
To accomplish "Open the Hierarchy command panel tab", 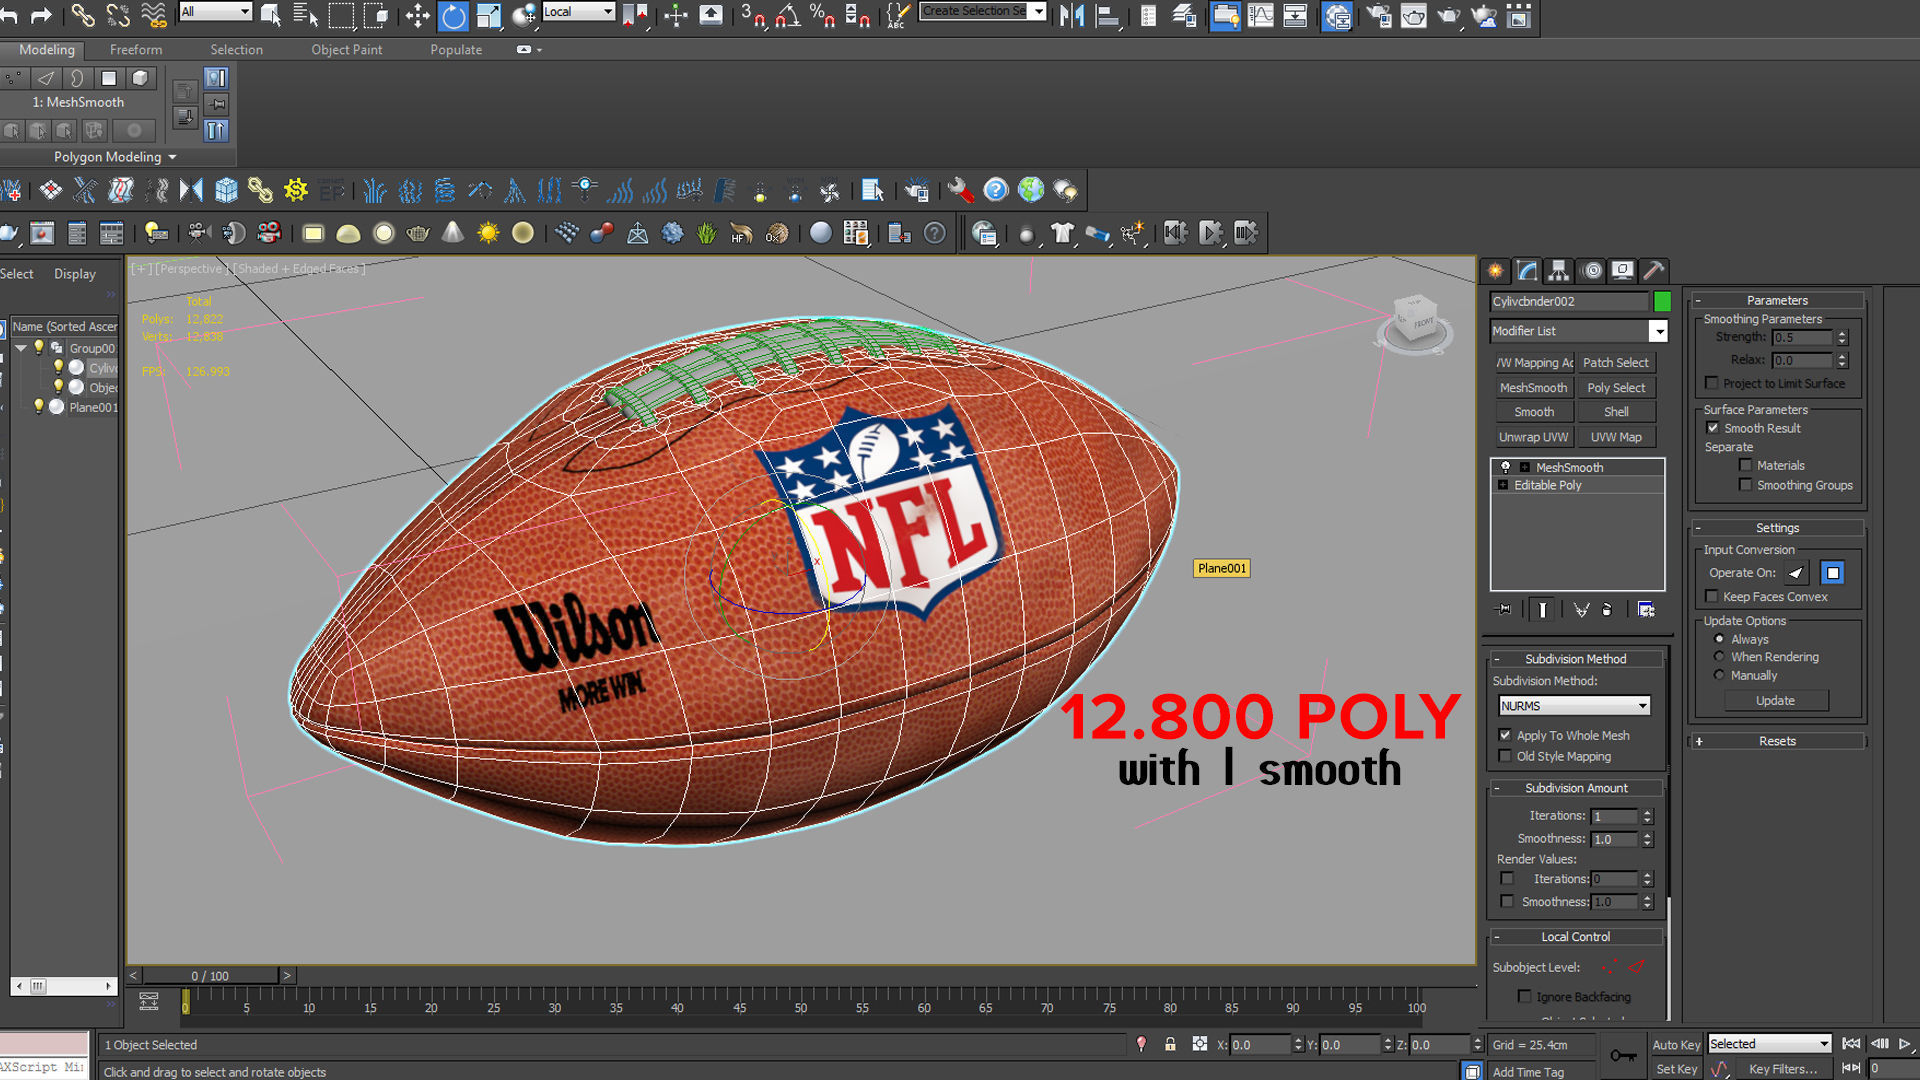I will point(1558,270).
